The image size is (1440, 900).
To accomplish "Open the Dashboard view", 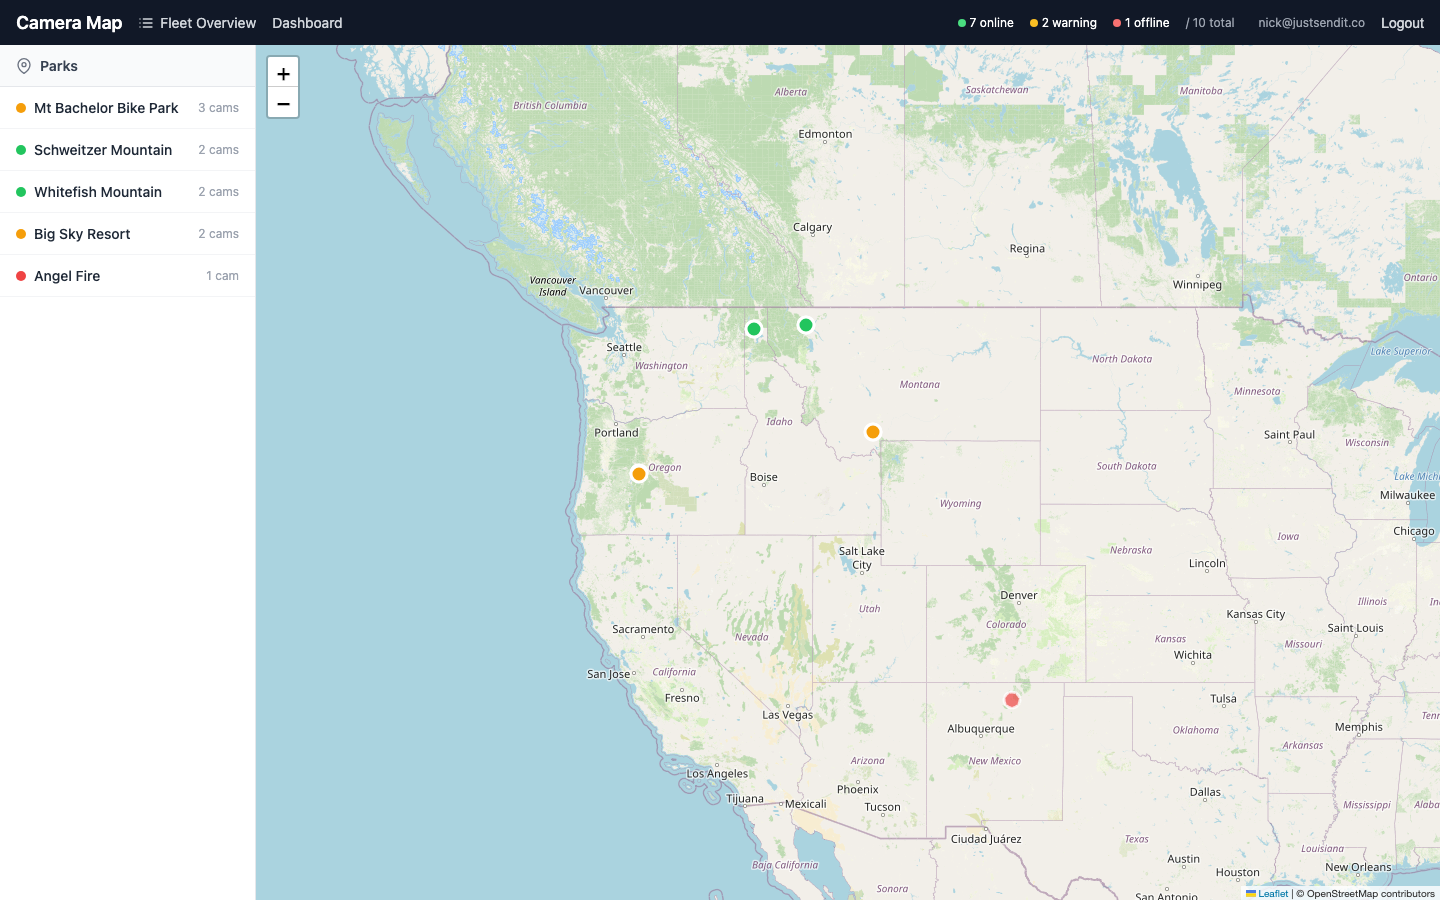I will coord(307,22).
